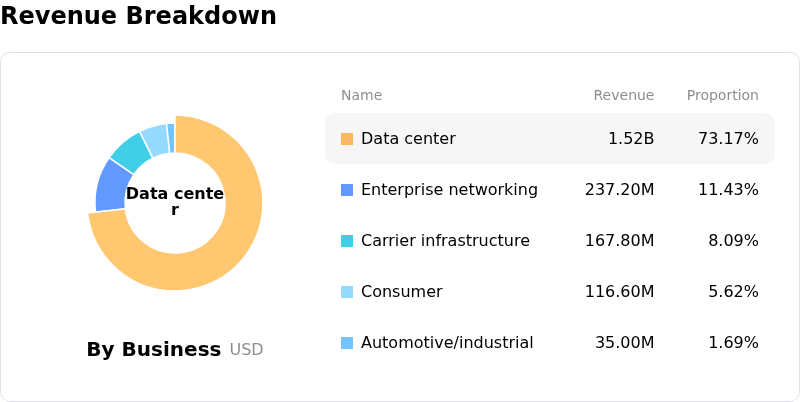This screenshot has height=402, width=800.
Task: Click the 1.52B Data center revenue value
Action: click(630, 139)
